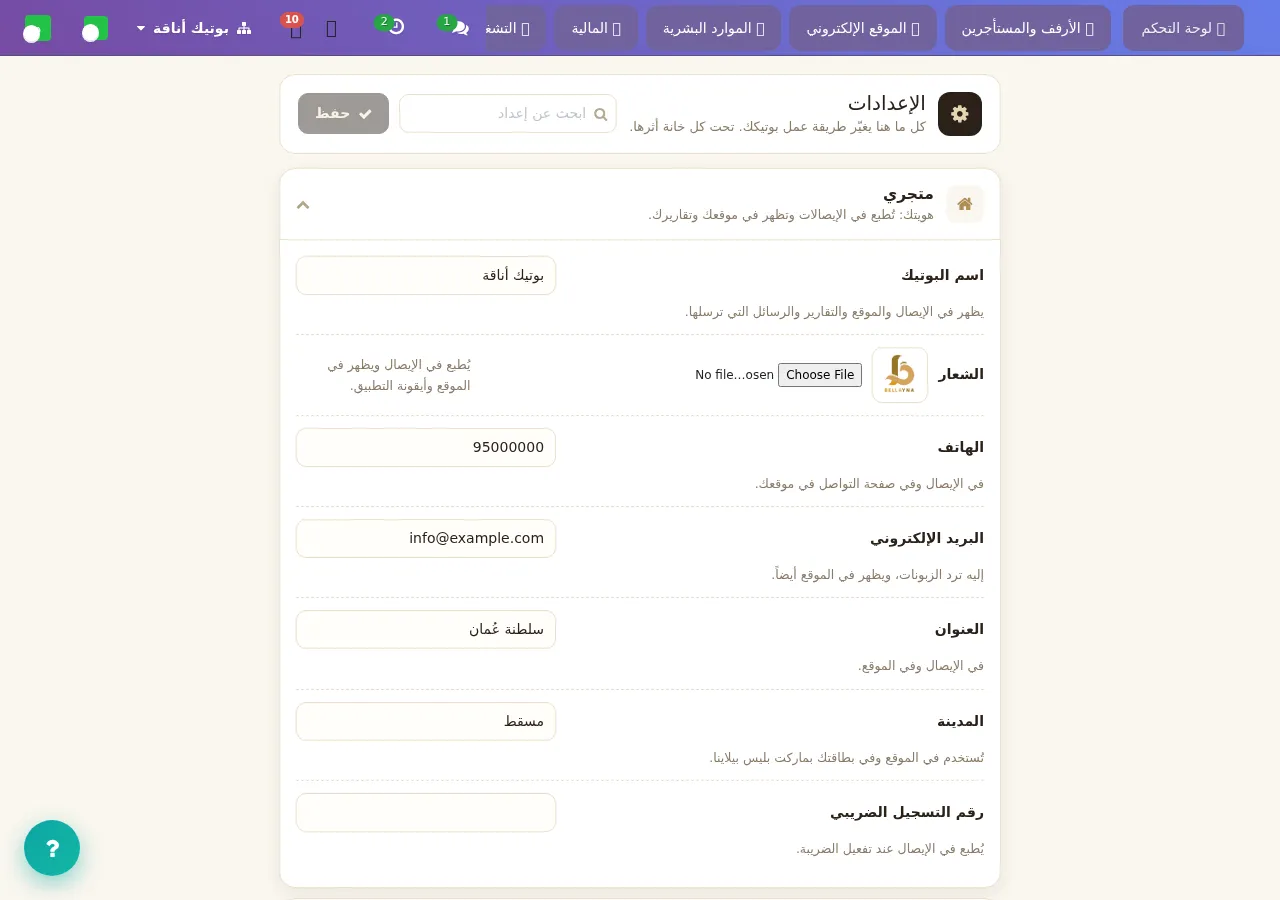Click the اسم البوتيك label
Viewport: 1280px width, 900px height.
(942, 275)
